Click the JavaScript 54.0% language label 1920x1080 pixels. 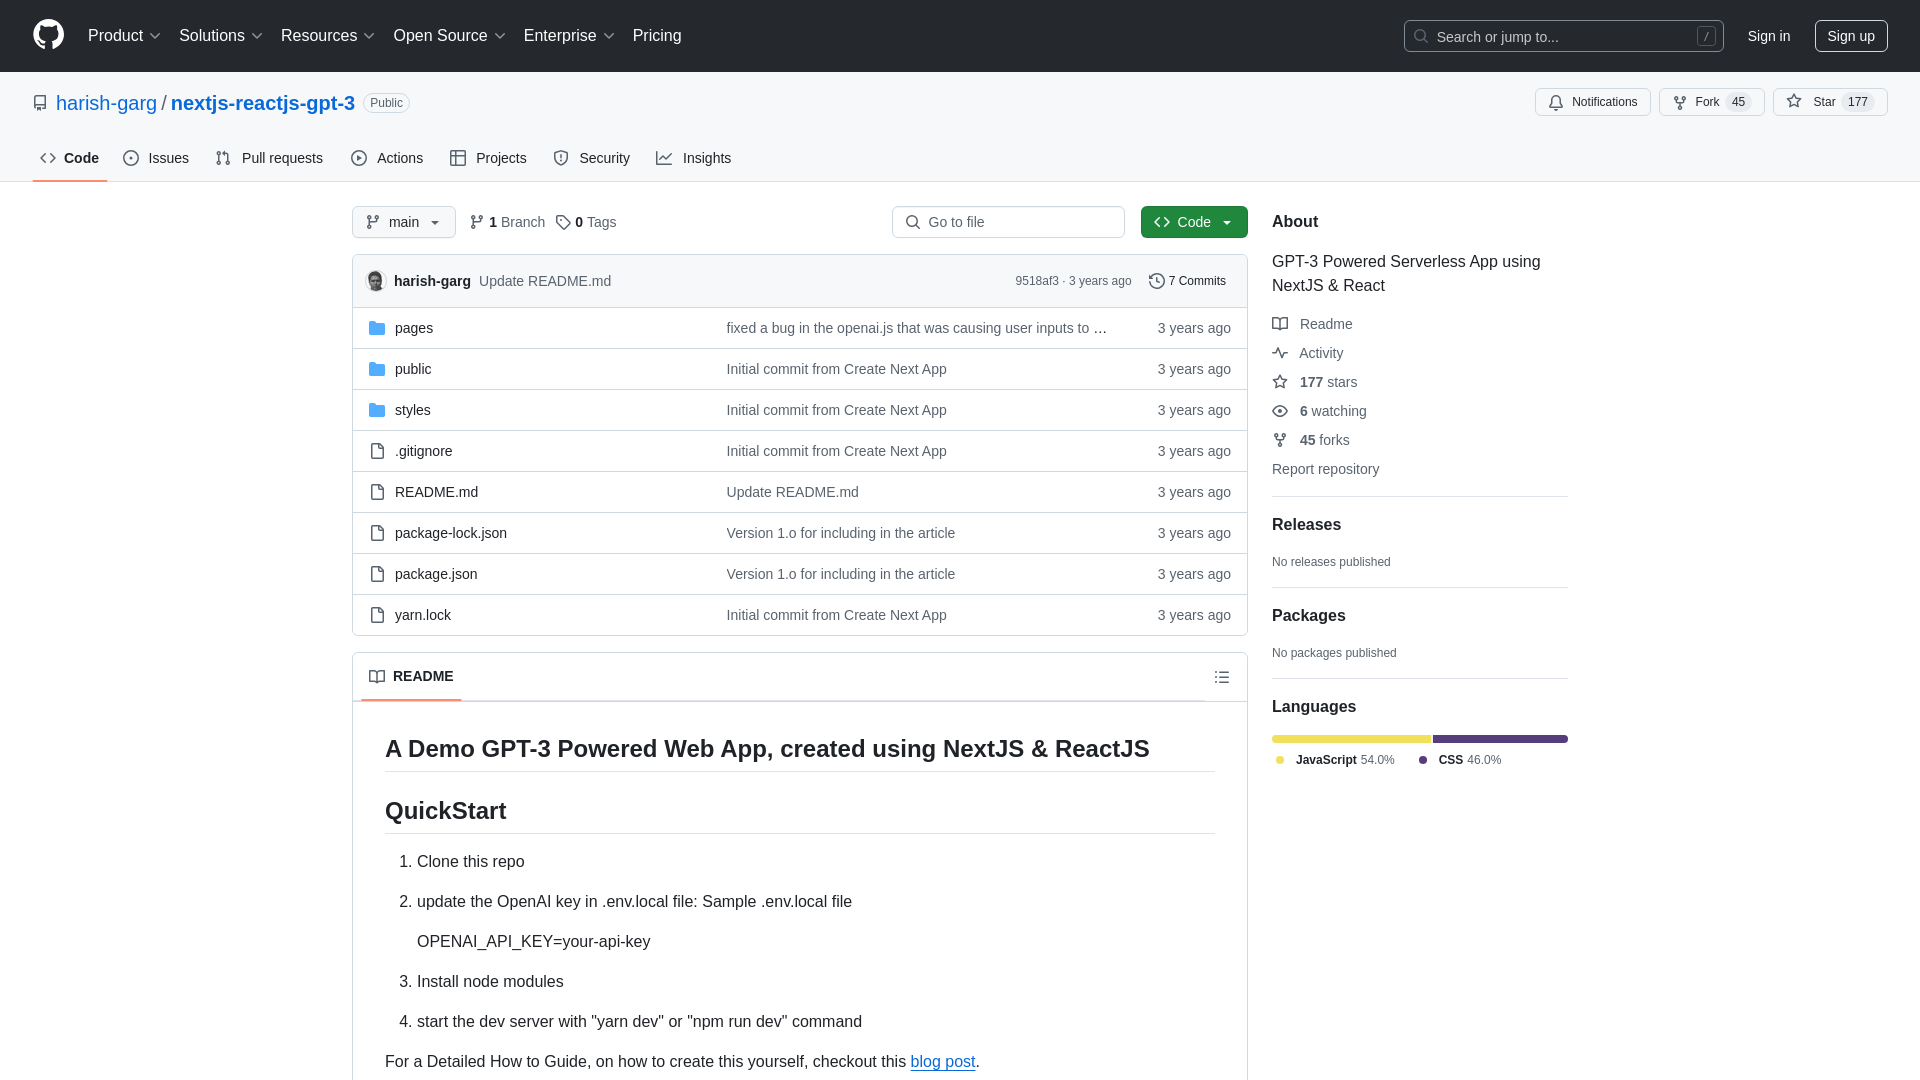click(1335, 760)
